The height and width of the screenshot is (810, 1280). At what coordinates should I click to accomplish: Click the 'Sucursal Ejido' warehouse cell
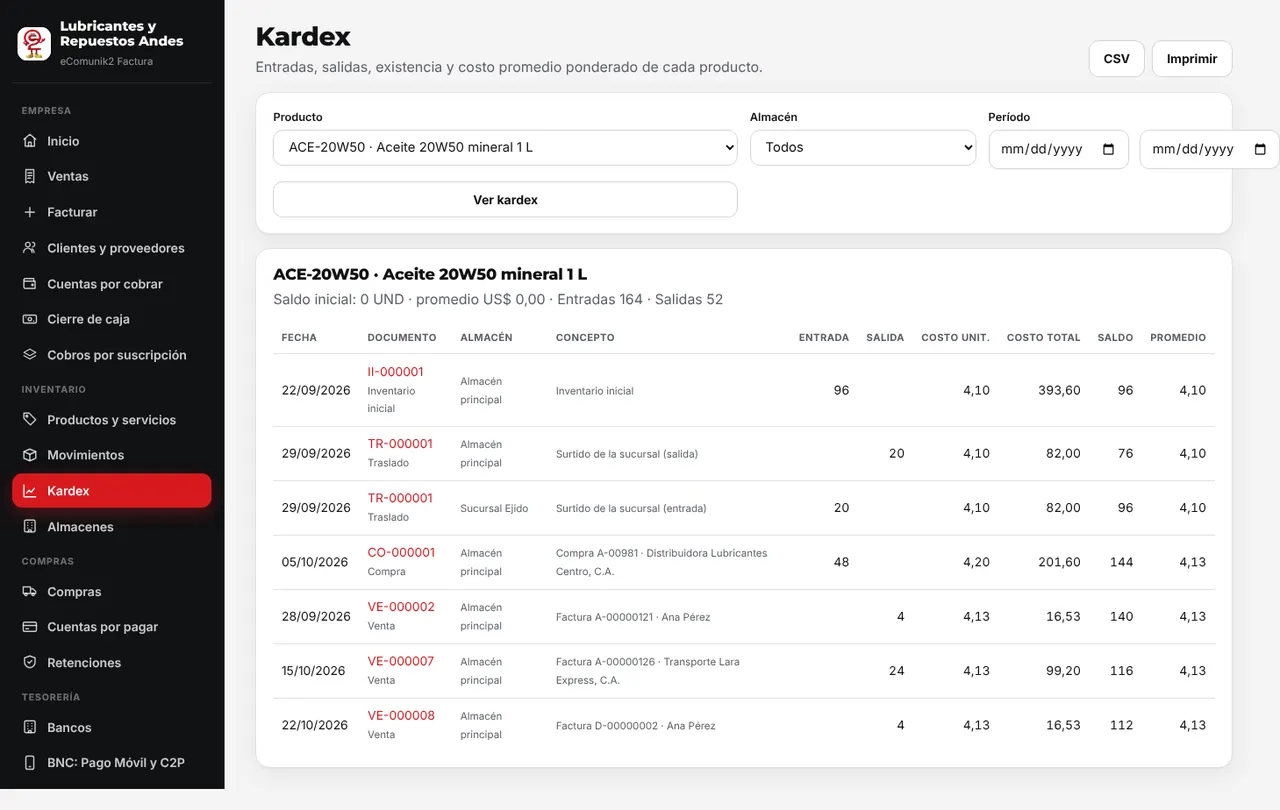pyautogui.click(x=494, y=508)
